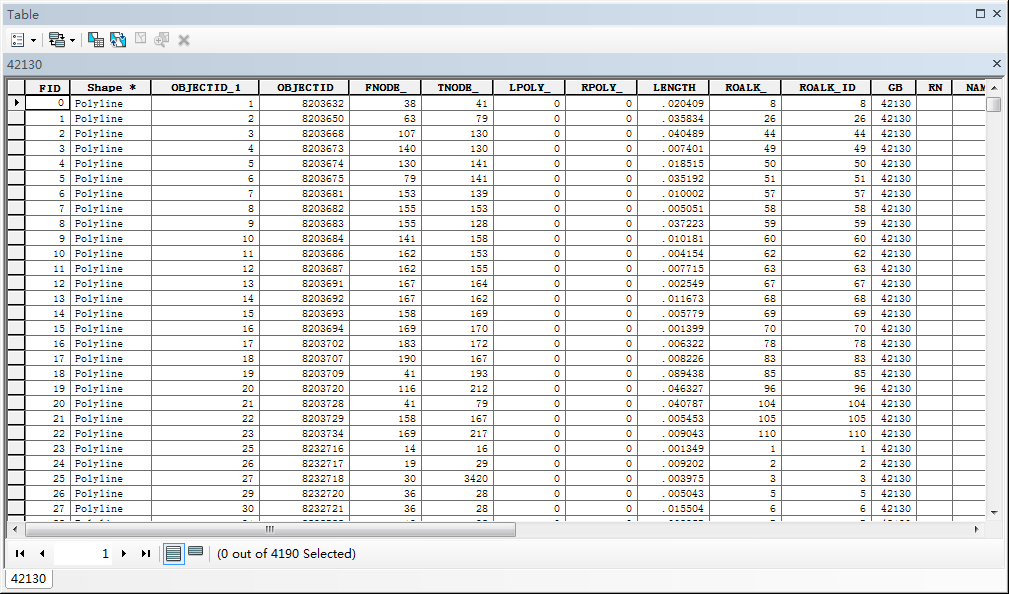Go to the first record
This screenshot has height=594, width=1009.
(x=20, y=553)
